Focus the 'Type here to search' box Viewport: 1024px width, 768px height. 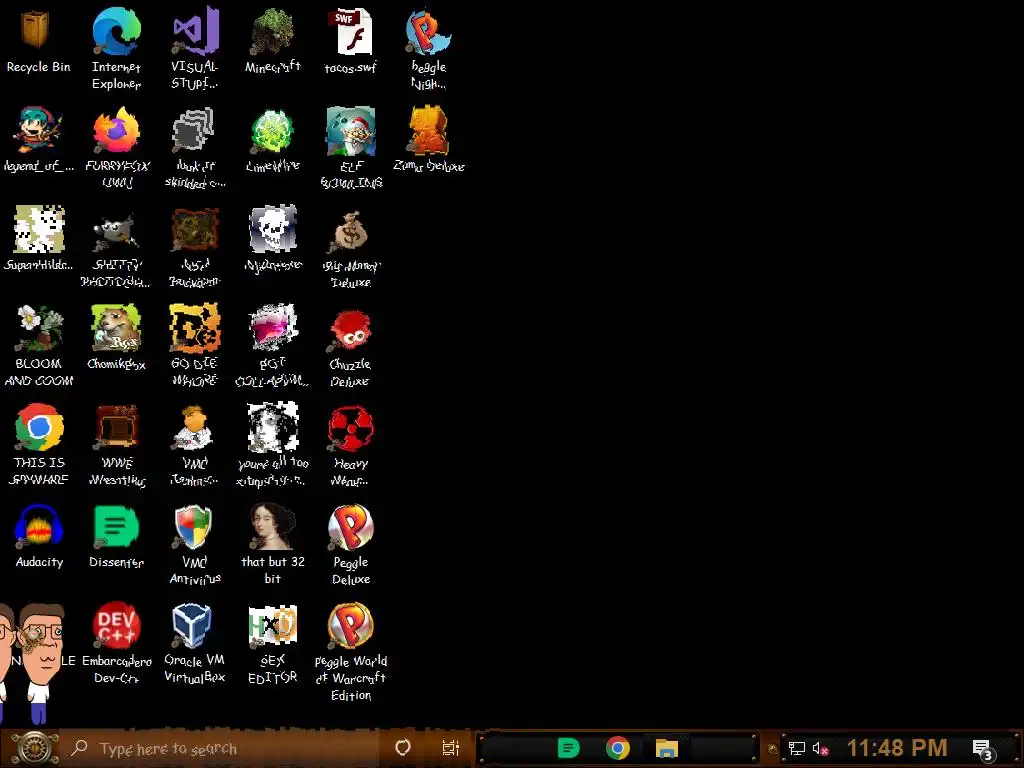tap(222, 748)
